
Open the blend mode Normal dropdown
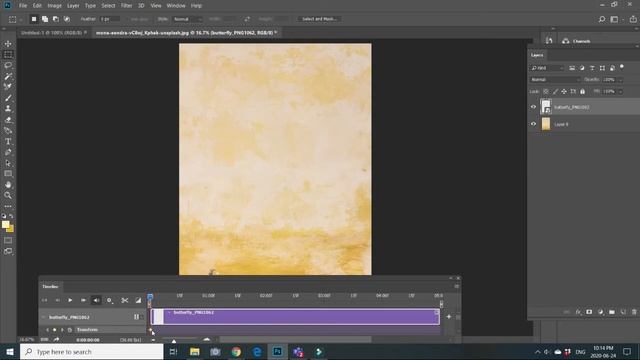pos(555,80)
